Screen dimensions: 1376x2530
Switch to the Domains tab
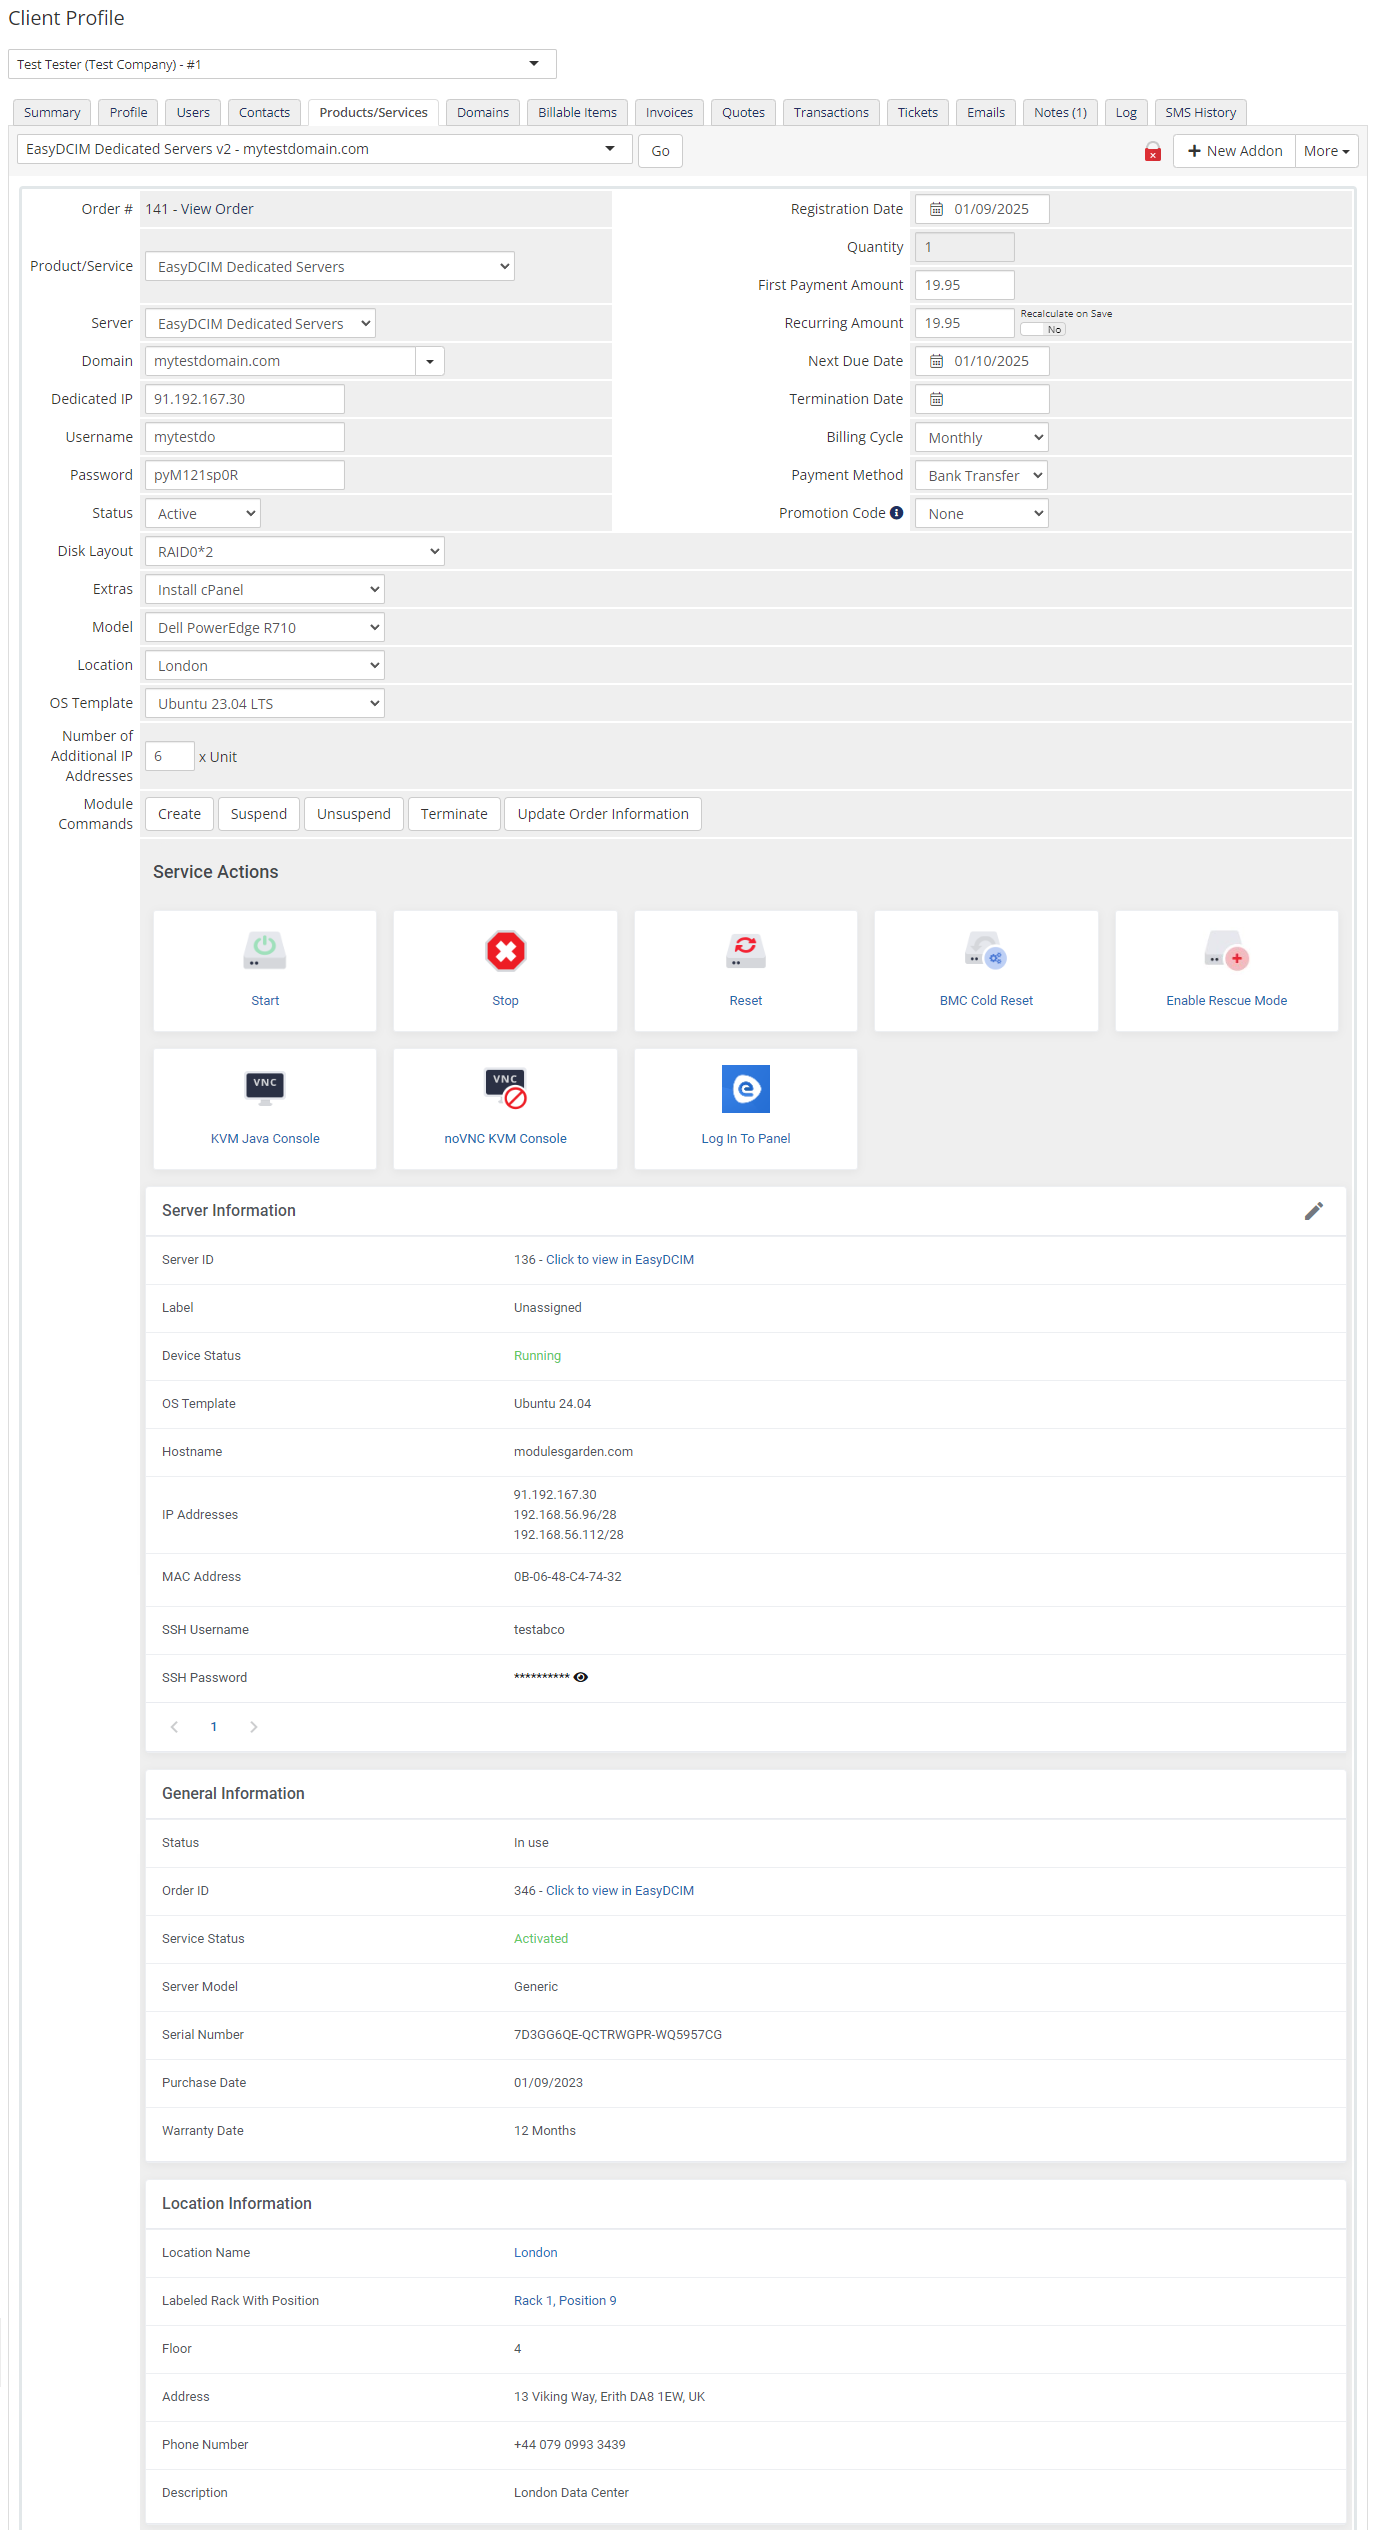(x=483, y=112)
